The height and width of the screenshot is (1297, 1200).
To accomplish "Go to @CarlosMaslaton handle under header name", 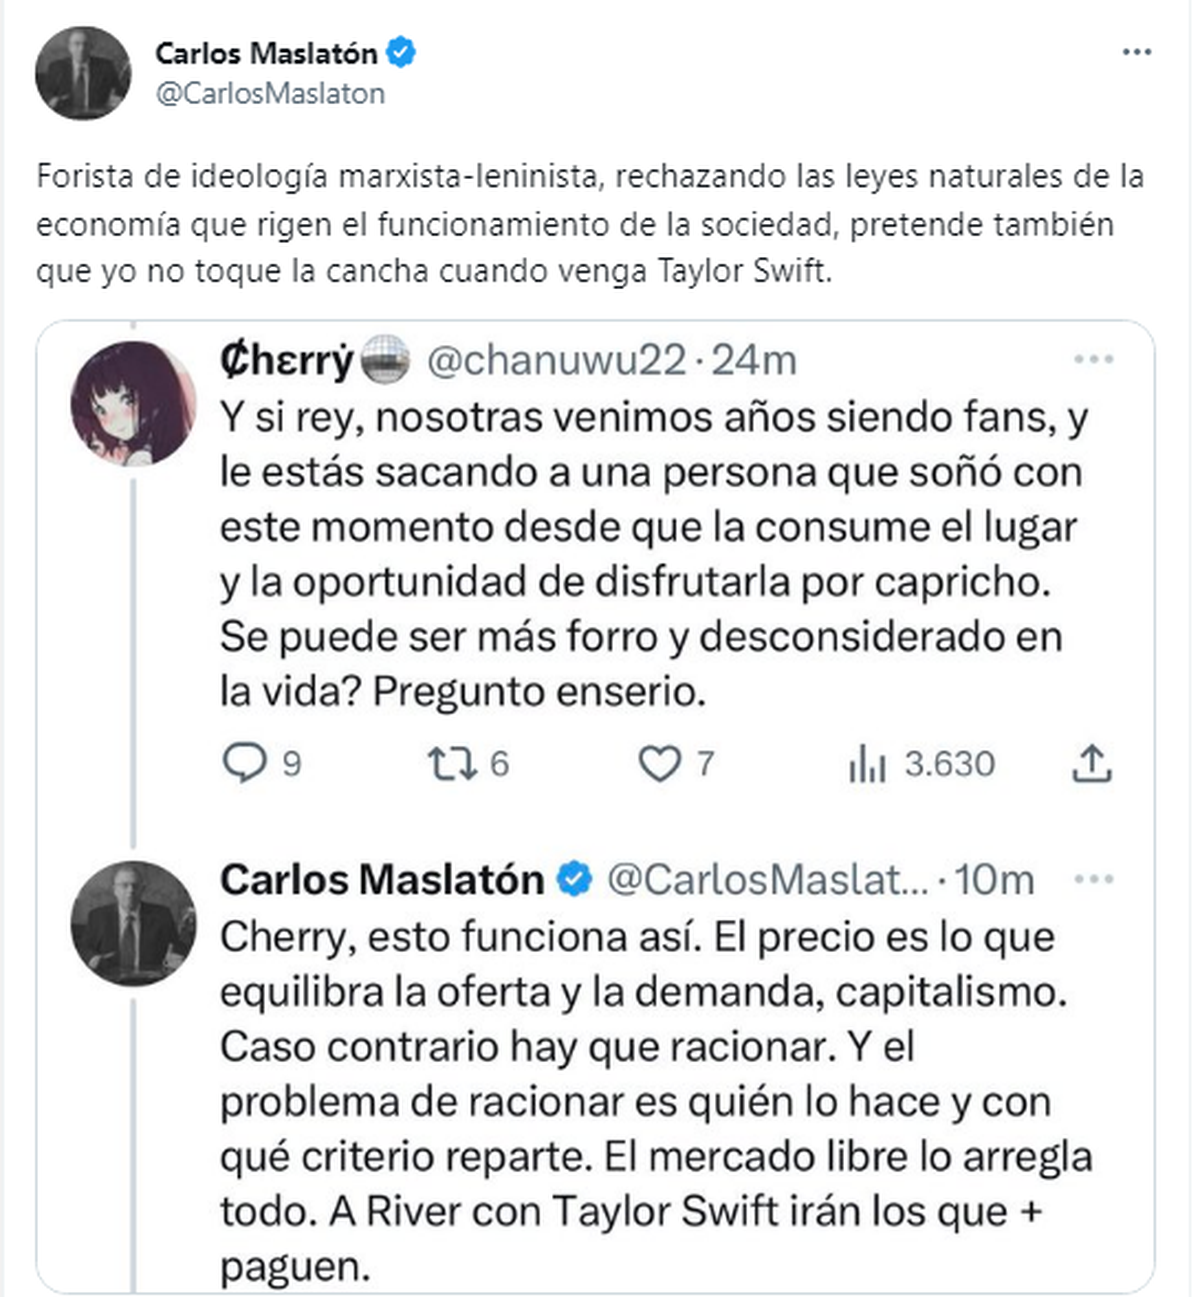I will tap(270, 94).
